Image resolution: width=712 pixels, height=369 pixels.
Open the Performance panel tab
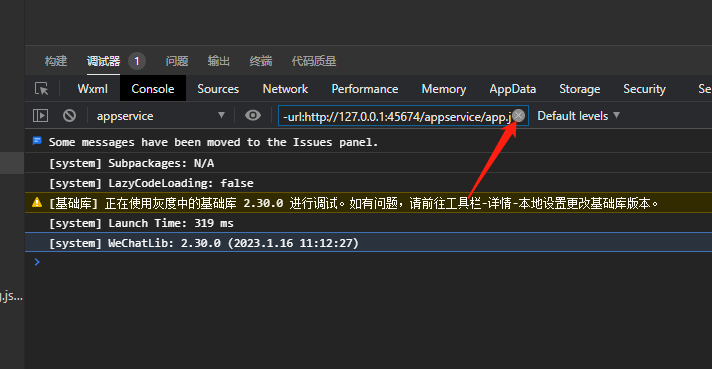click(x=365, y=89)
